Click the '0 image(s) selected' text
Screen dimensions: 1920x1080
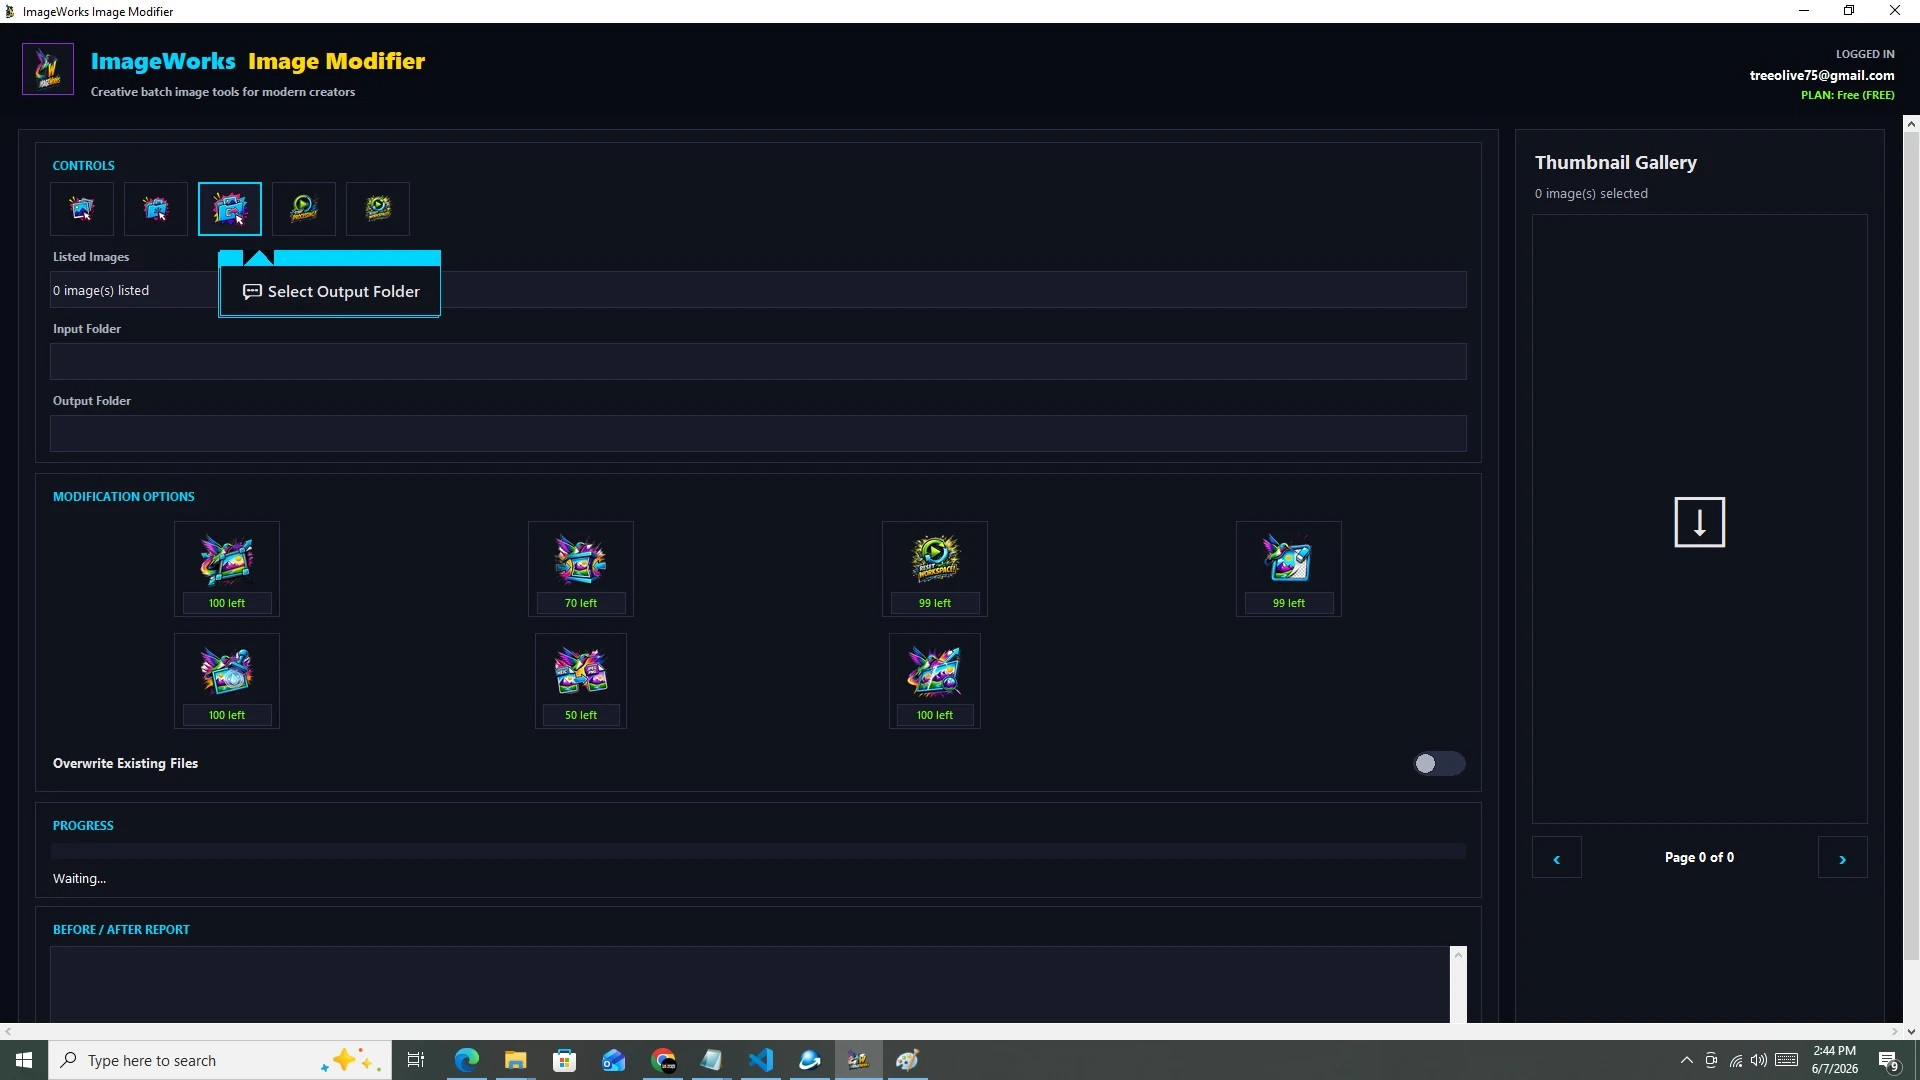pos(1591,194)
